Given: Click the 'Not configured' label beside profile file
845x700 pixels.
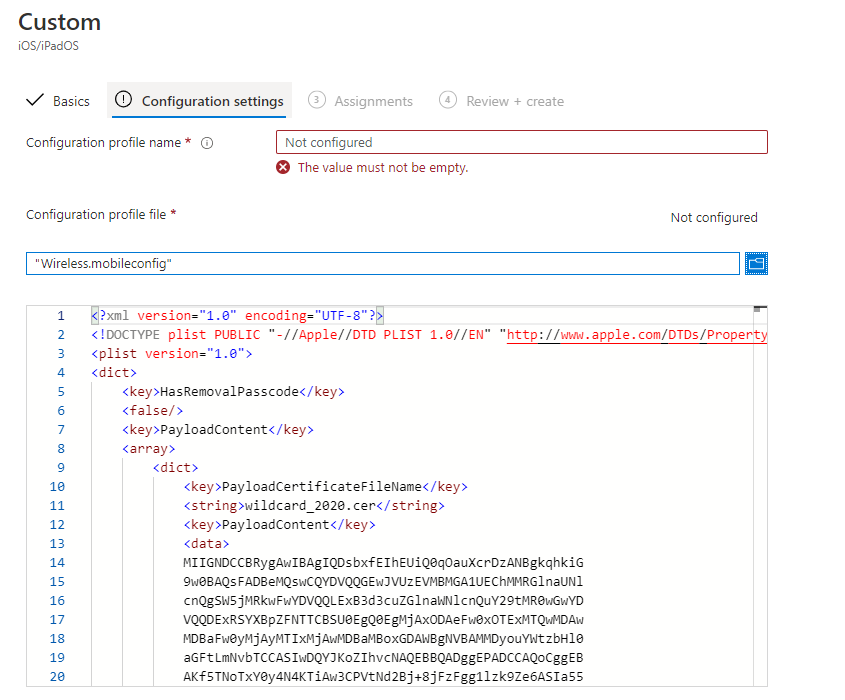Looking at the screenshot, I should coord(713,218).
